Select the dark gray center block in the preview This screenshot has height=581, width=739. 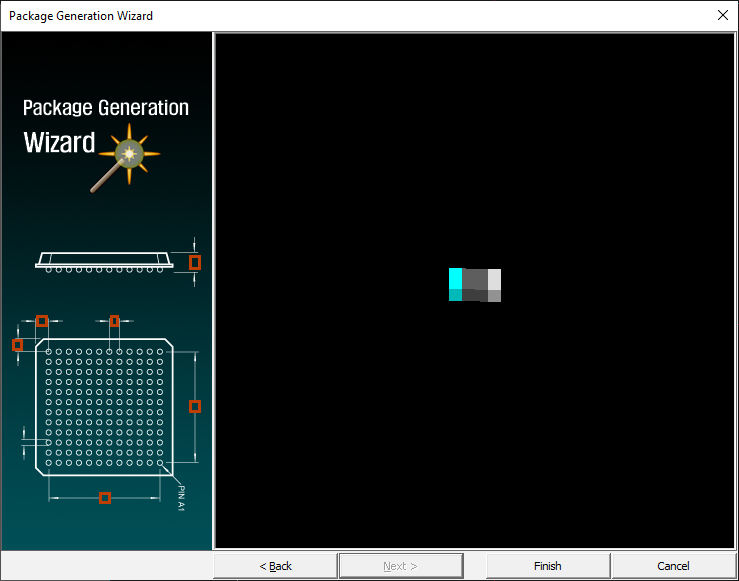coord(475,284)
